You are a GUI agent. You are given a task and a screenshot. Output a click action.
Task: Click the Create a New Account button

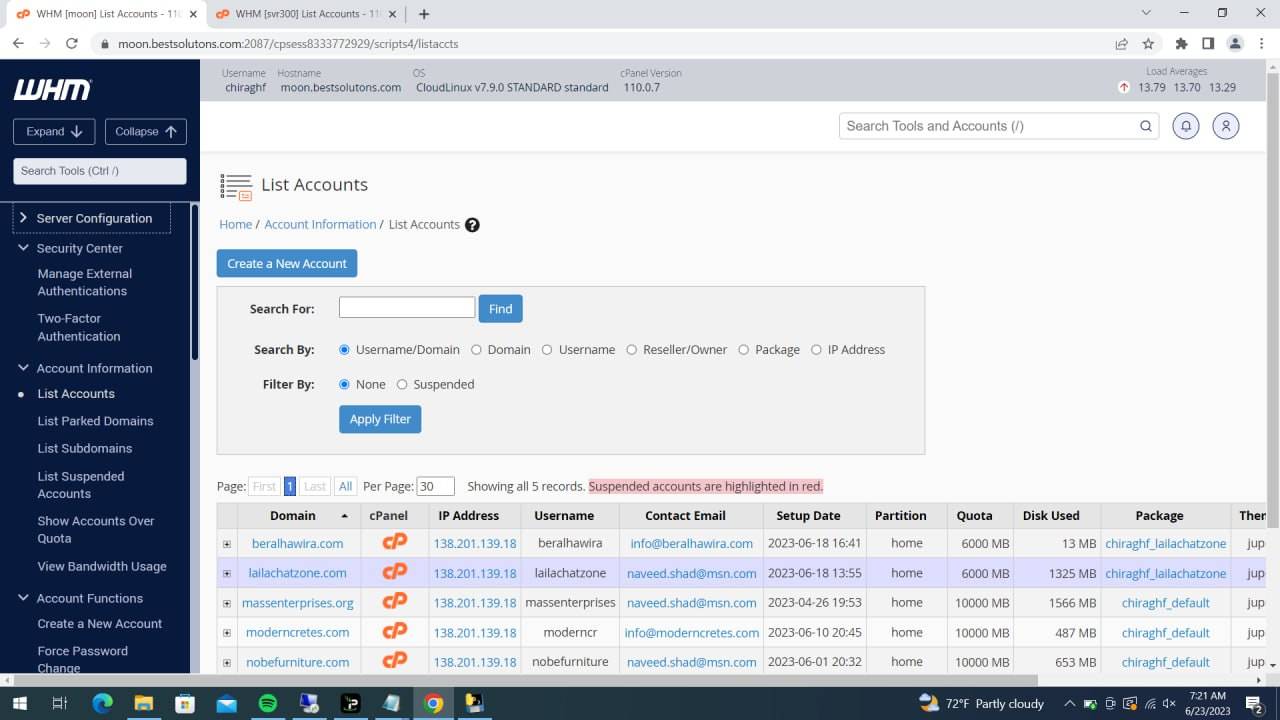(286, 264)
